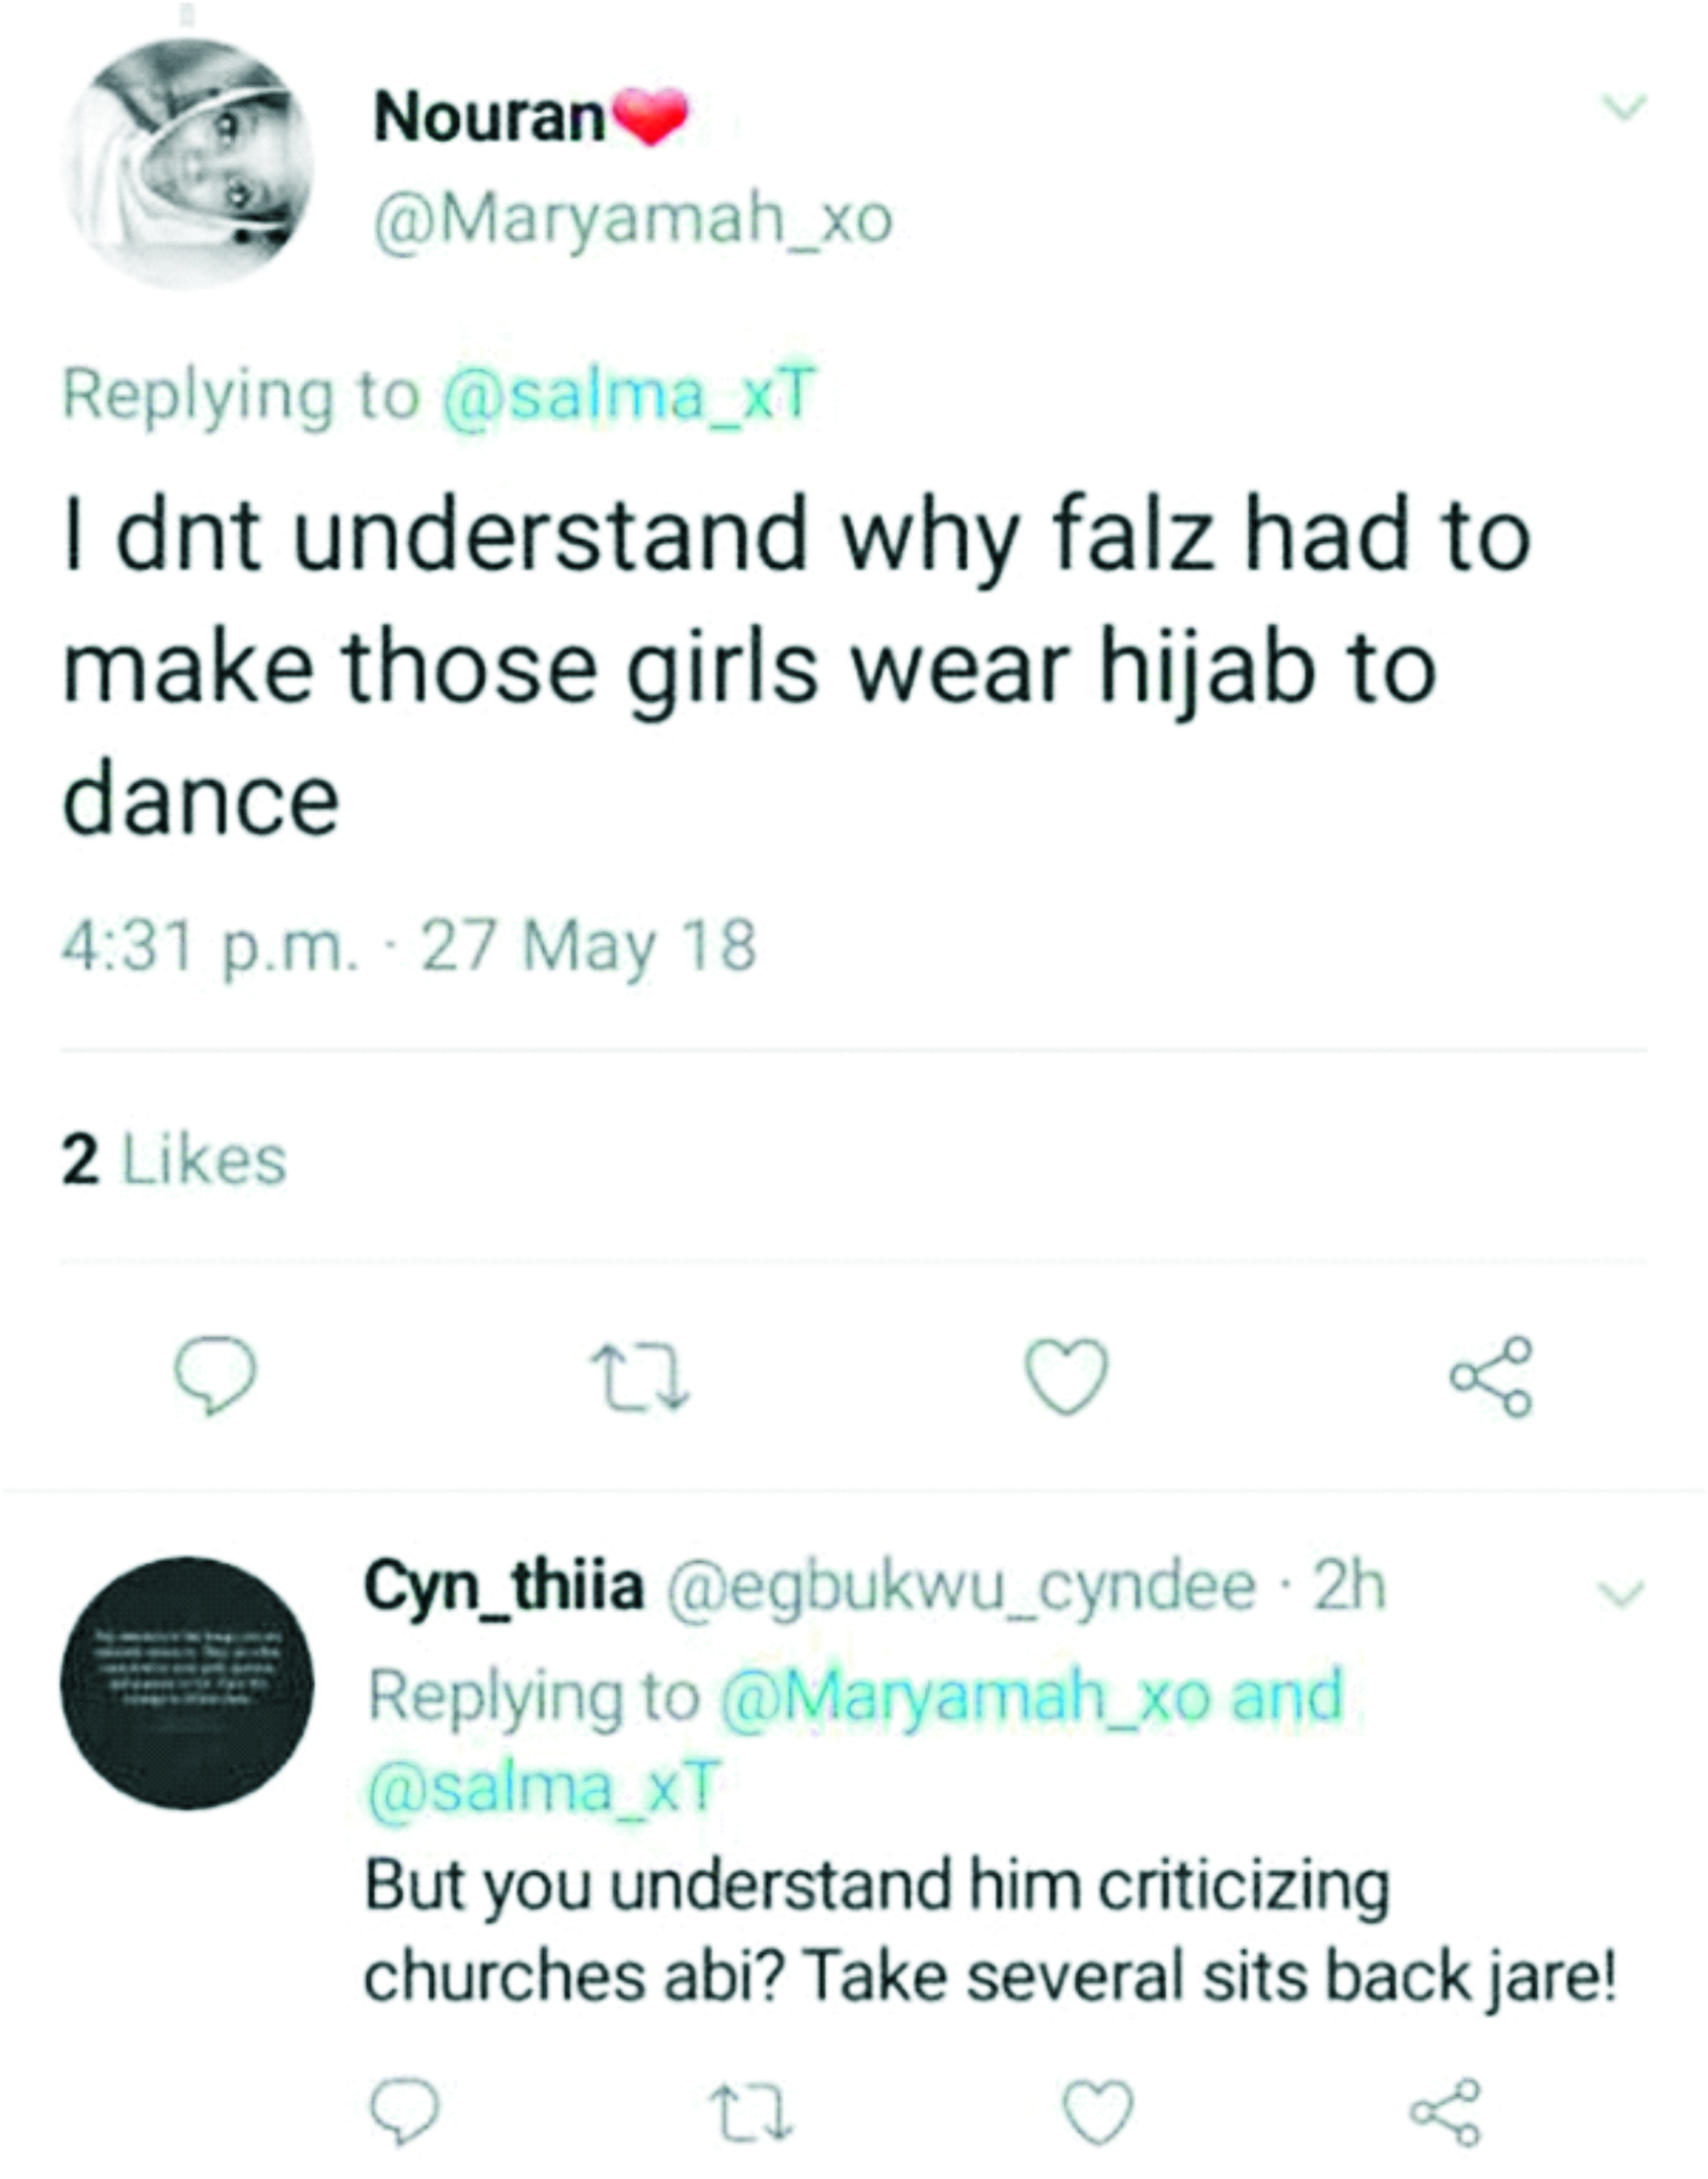The width and height of the screenshot is (1708, 2179).
Task: Share Nouran's main tweet
Action: point(1491,1376)
